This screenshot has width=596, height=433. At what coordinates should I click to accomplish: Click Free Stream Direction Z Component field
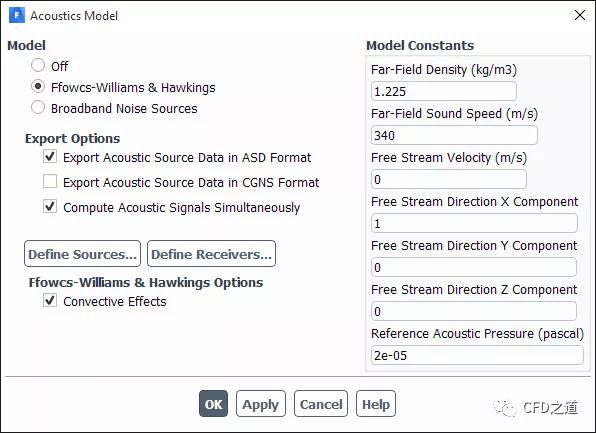coord(474,311)
